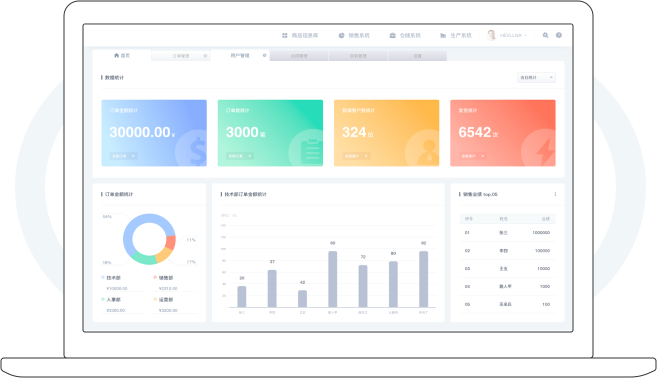The height and width of the screenshot is (378, 657).
Task: Click the 销售系统 pie chart icon
Action: coord(341,36)
